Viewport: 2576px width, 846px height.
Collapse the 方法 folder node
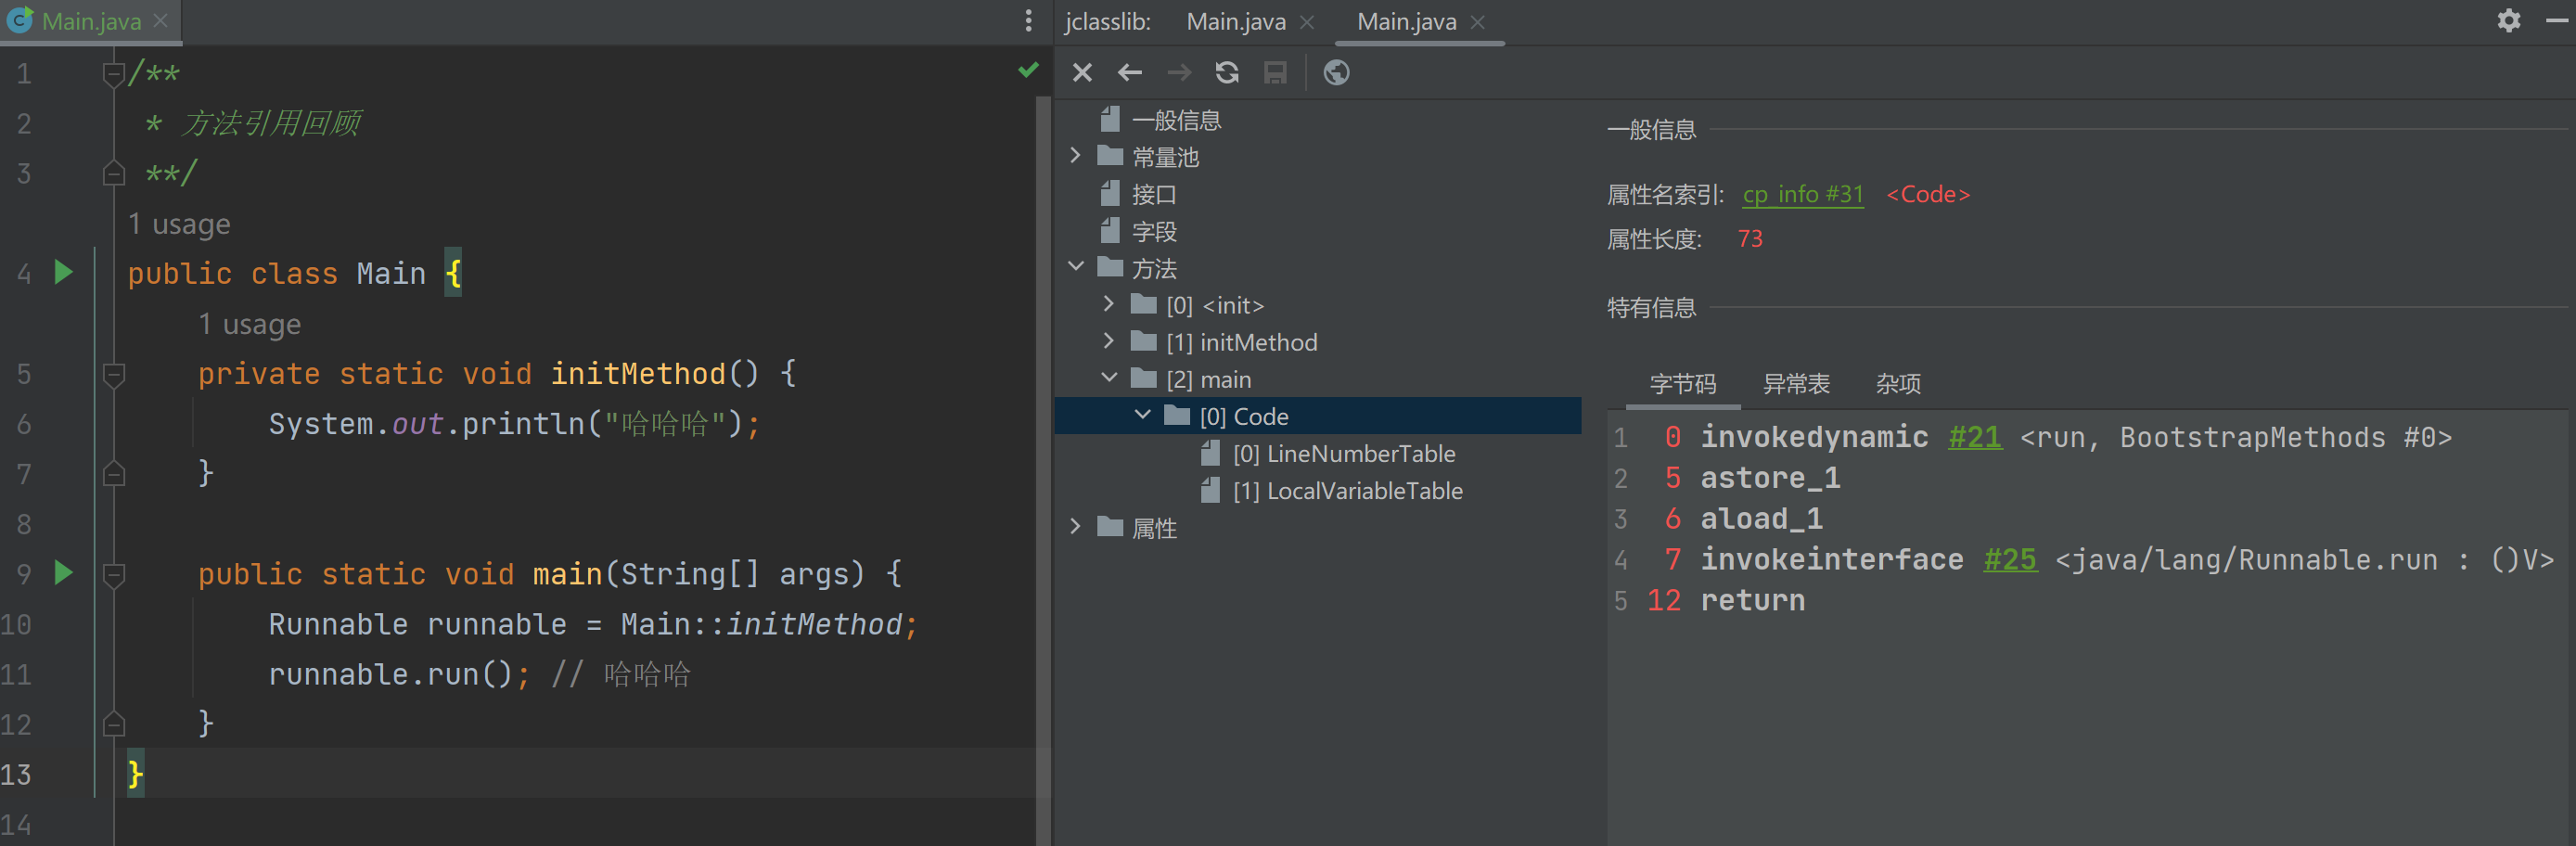(x=1076, y=267)
